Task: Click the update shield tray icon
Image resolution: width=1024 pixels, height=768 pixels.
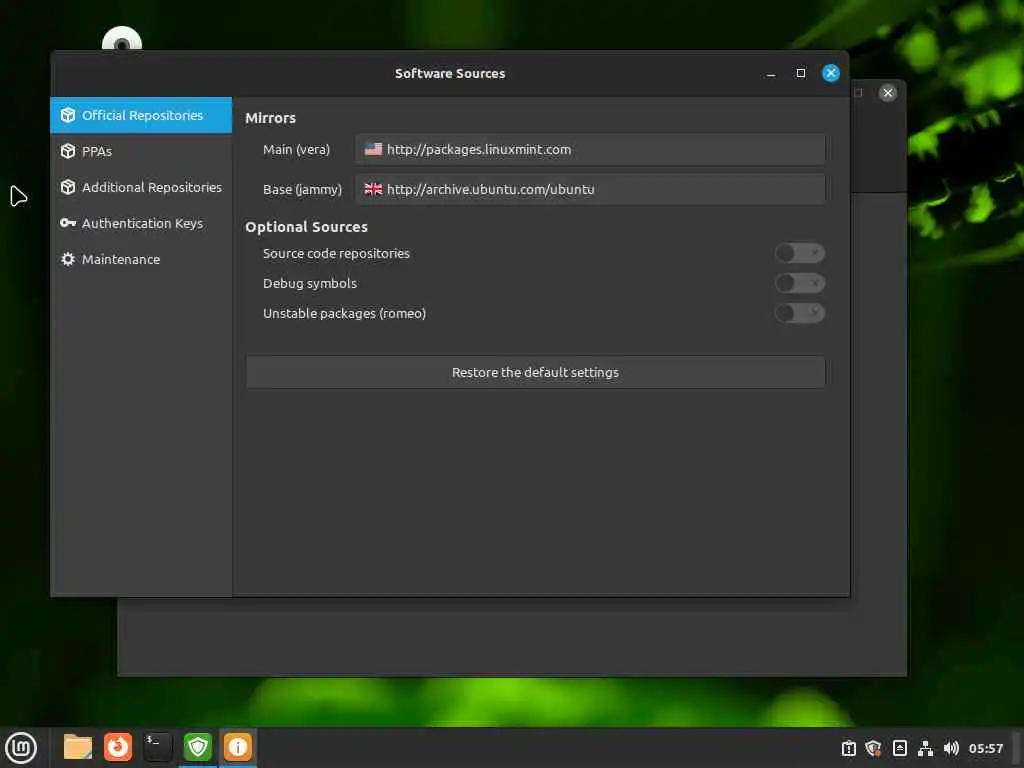Action: pyautogui.click(x=873, y=748)
